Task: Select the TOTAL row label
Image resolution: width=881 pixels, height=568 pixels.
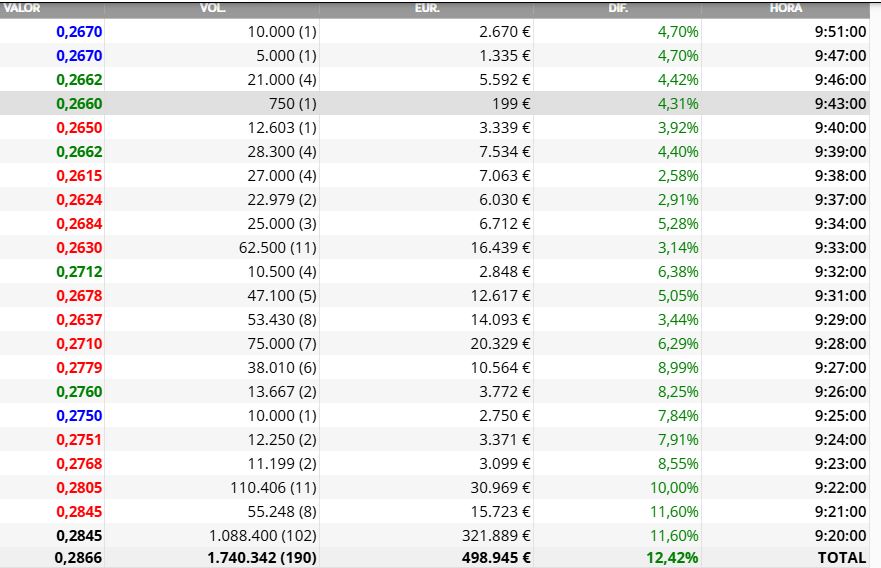Action: tap(842, 558)
